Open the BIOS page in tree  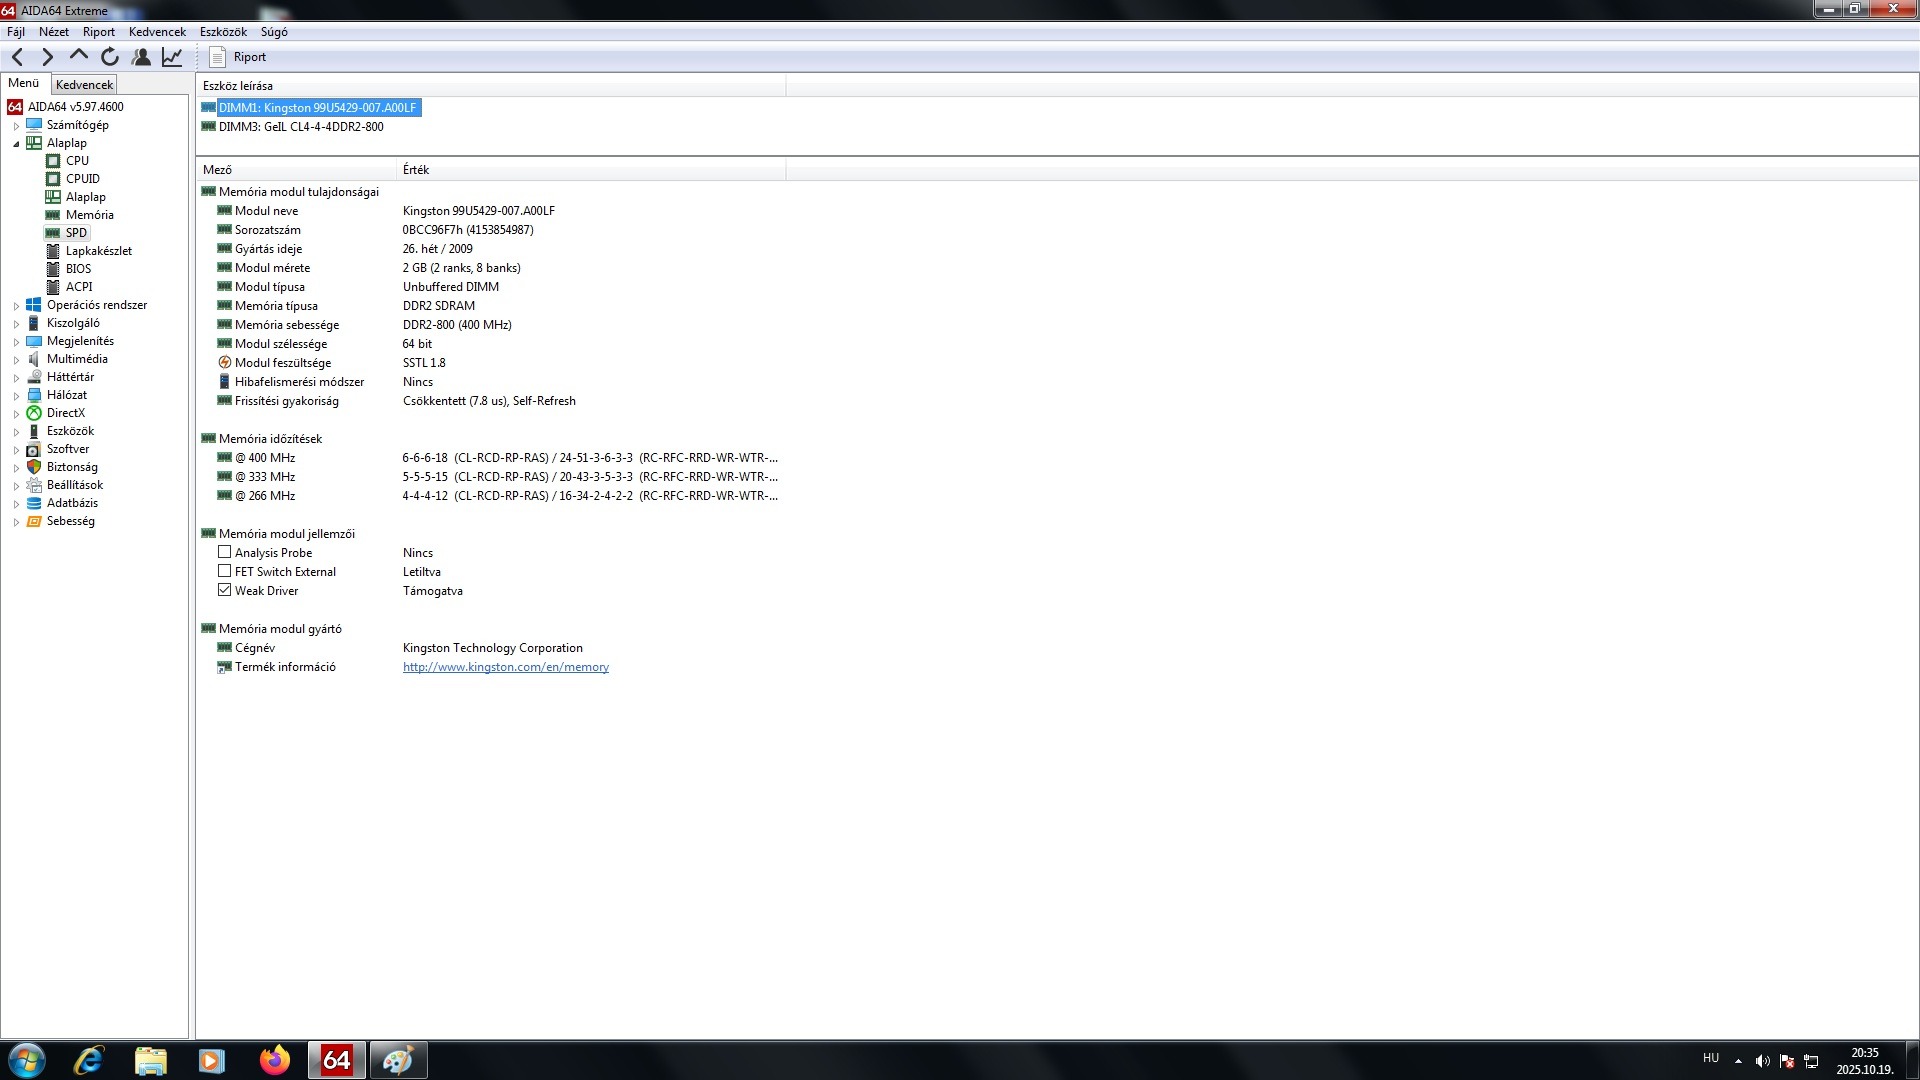point(78,269)
